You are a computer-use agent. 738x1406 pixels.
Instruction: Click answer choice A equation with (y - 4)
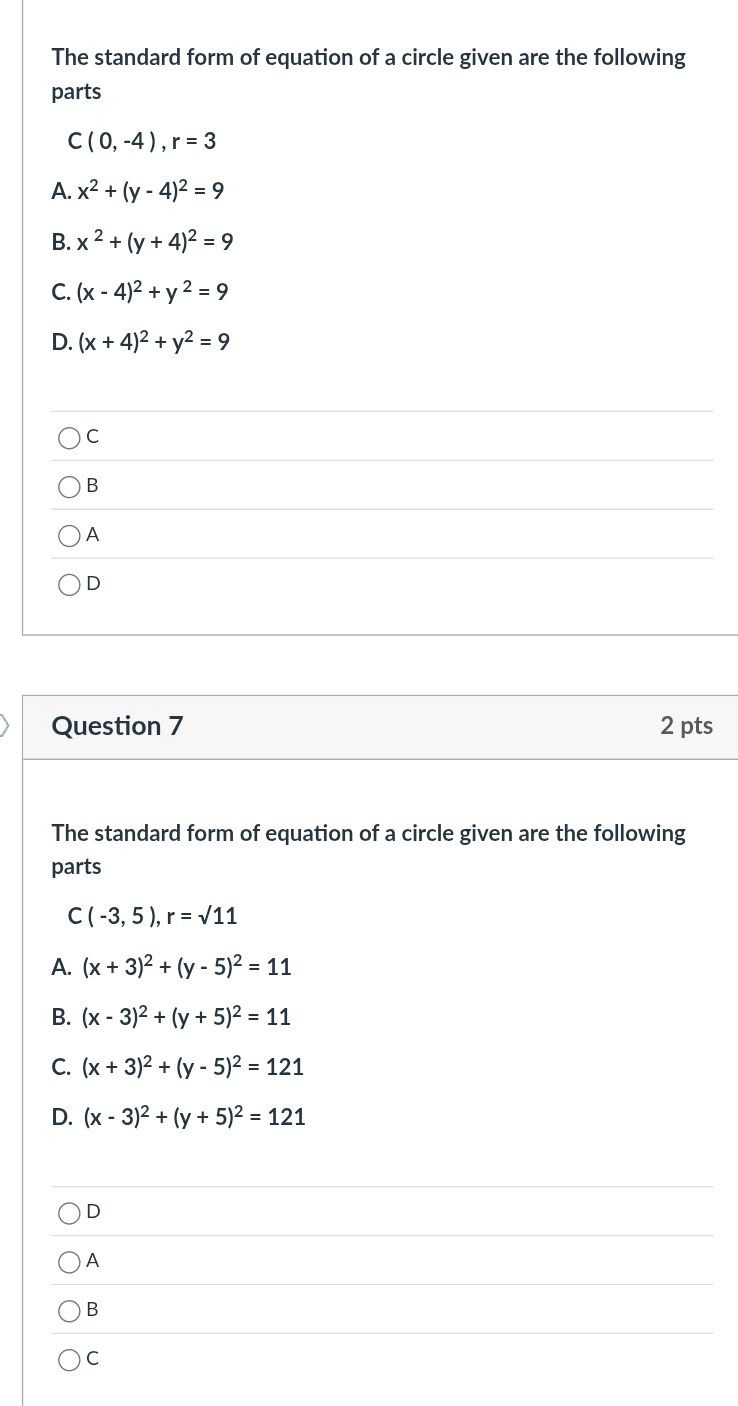tap(138, 191)
